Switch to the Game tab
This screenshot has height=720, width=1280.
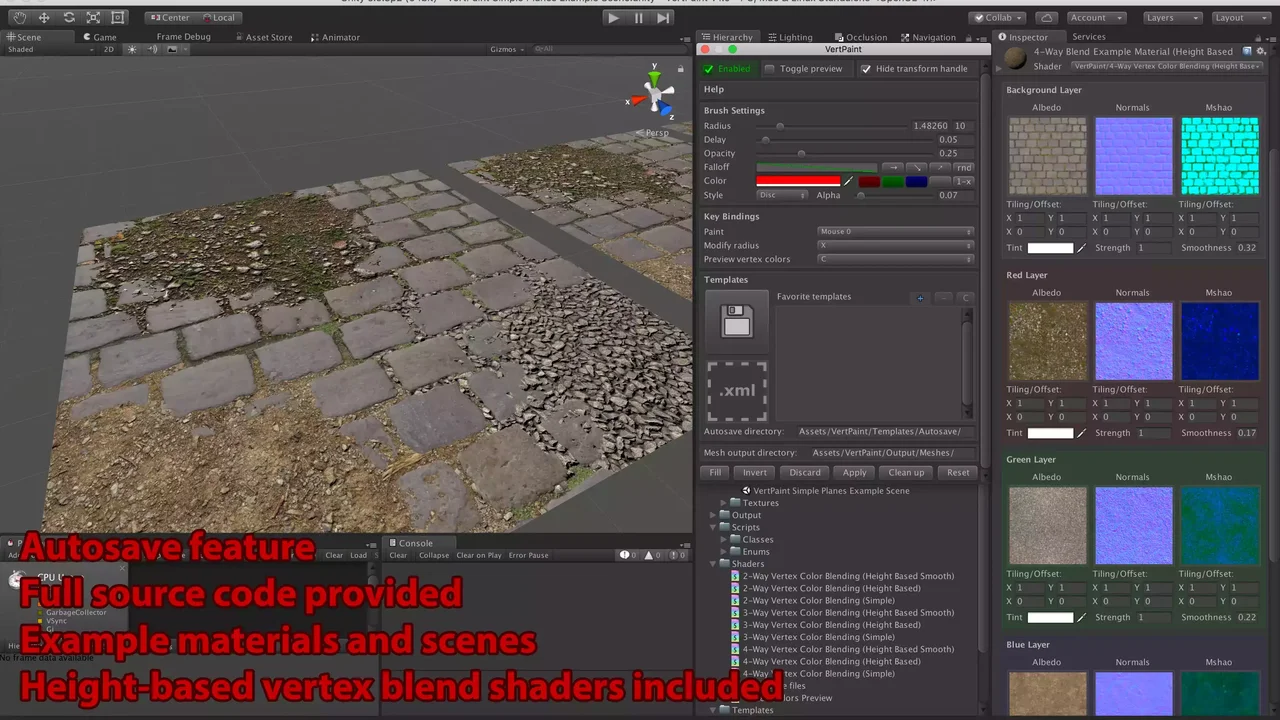pos(99,37)
